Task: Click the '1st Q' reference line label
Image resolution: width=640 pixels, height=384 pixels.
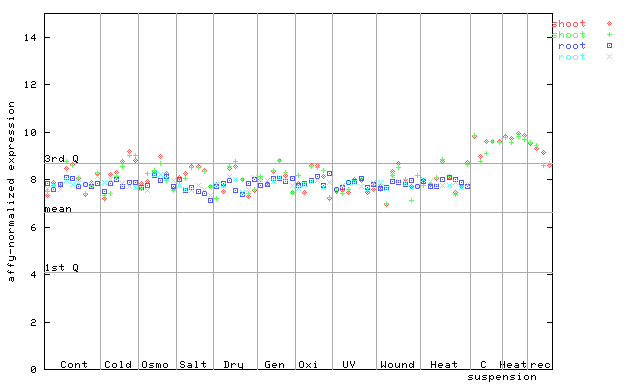Action: [61, 267]
